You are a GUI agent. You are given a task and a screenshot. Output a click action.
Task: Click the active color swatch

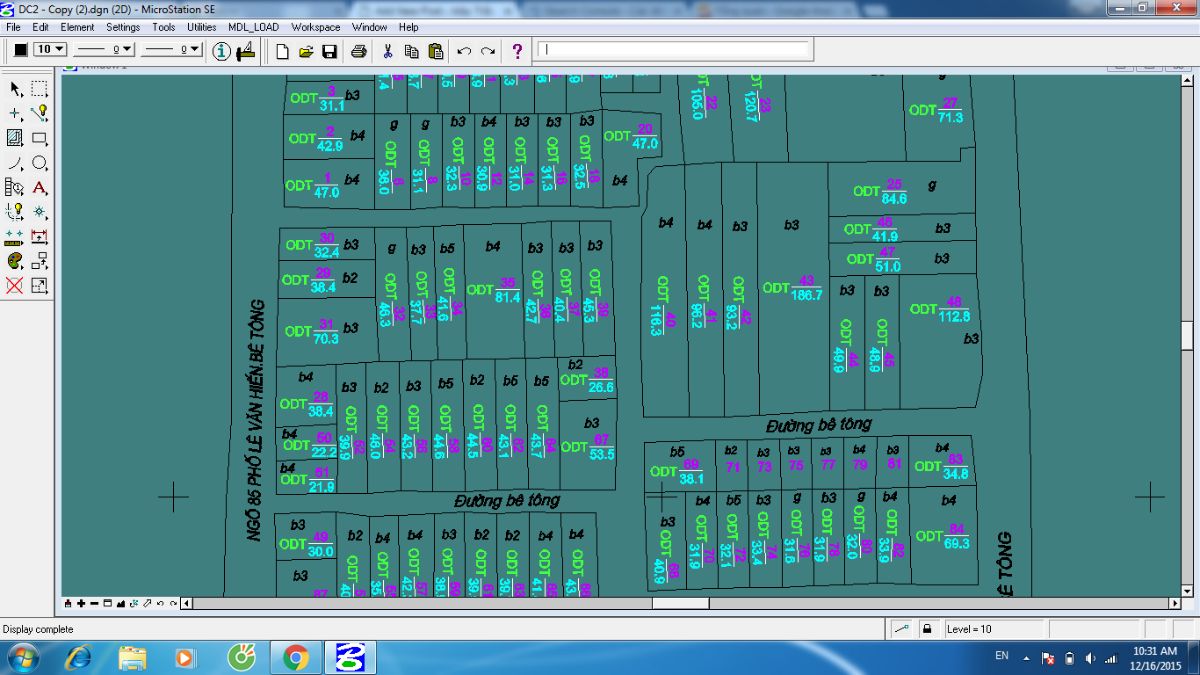[x=20, y=49]
